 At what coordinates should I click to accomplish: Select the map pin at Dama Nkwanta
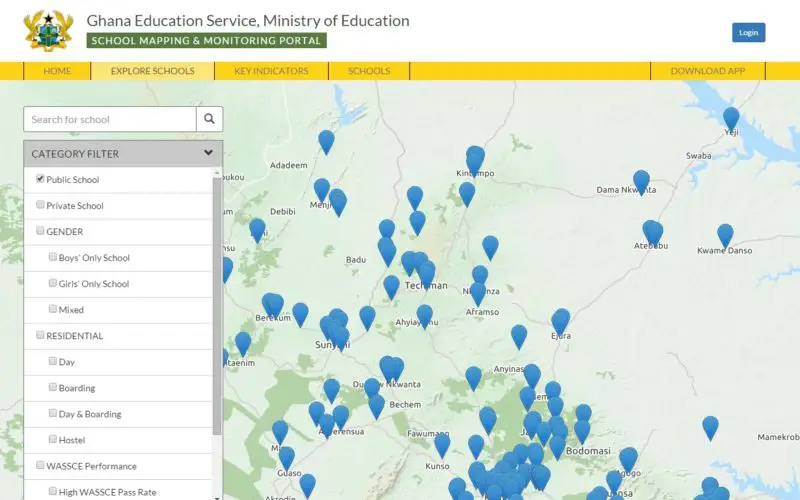(641, 183)
